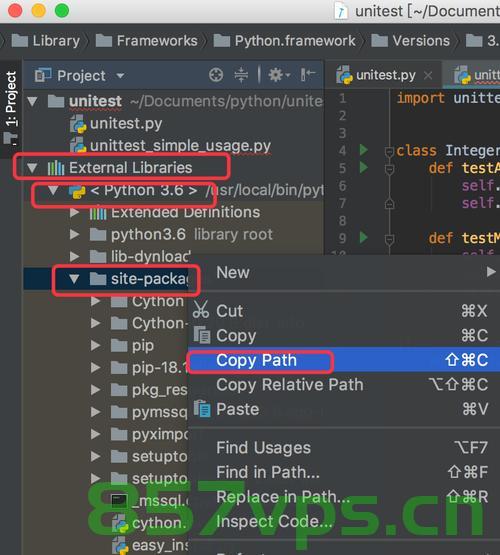Click the fold marker on line 4
The image size is (500, 555).
pyautogui.click(x=389, y=152)
